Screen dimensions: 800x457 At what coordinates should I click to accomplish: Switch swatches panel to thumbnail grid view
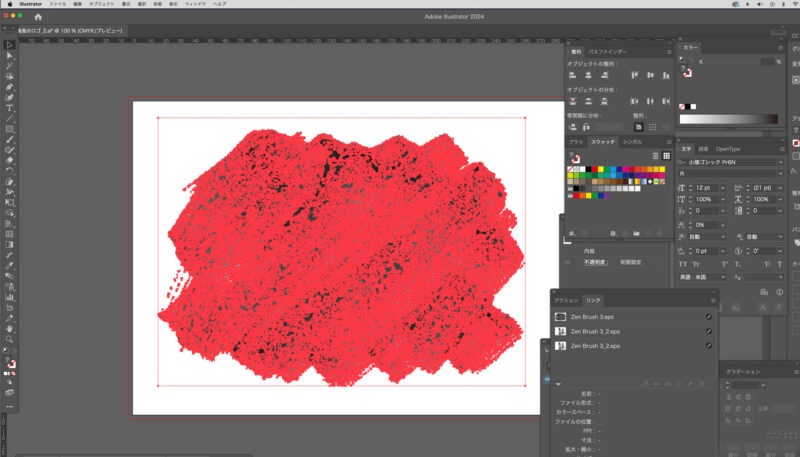pyautogui.click(x=666, y=156)
